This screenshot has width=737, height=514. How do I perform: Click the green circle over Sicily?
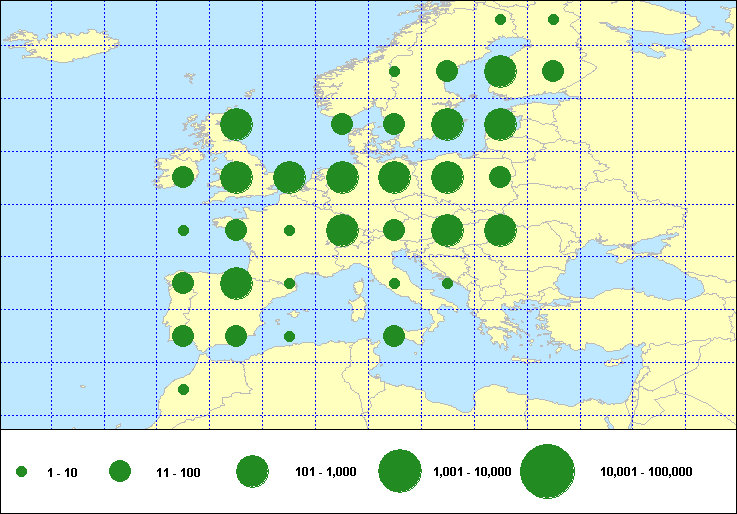[x=394, y=335]
